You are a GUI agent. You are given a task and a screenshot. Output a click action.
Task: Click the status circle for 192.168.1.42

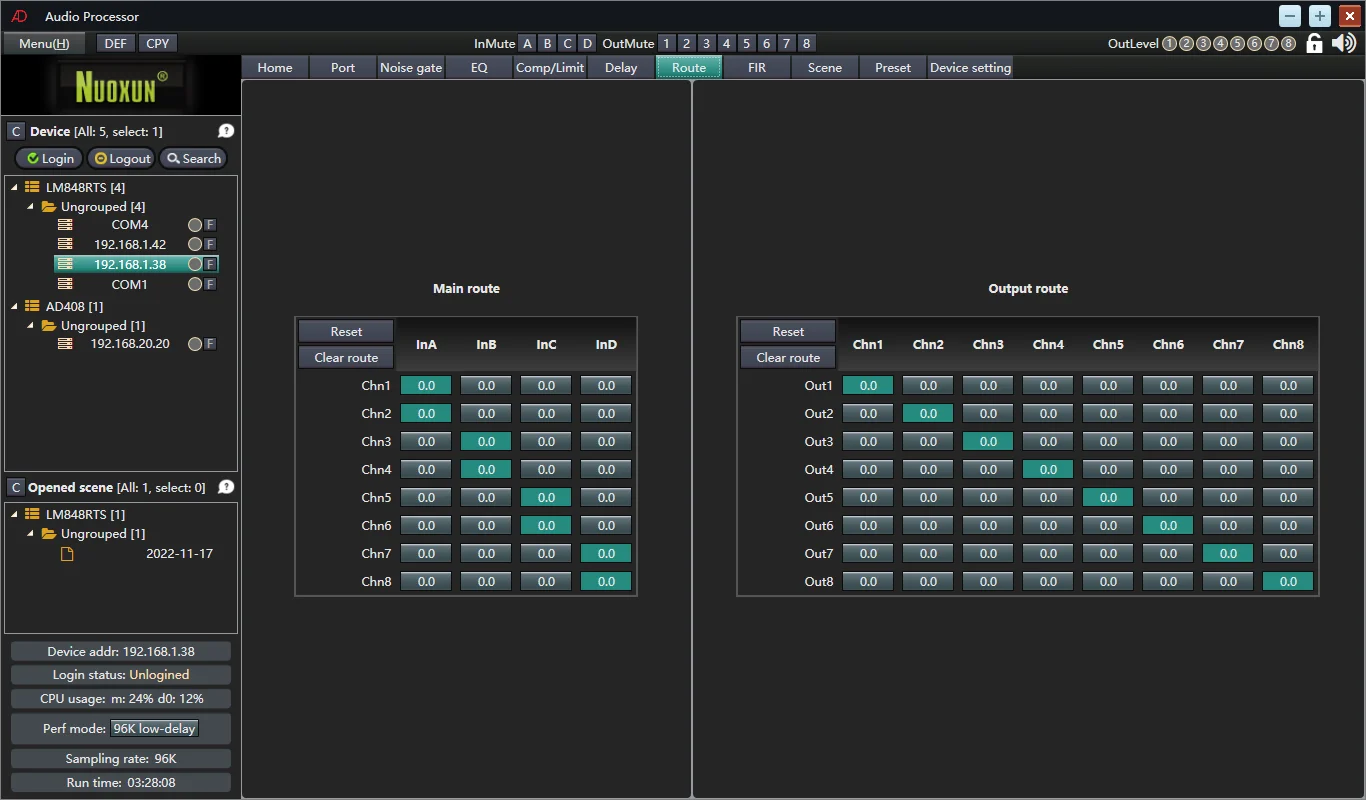point(195,245)
